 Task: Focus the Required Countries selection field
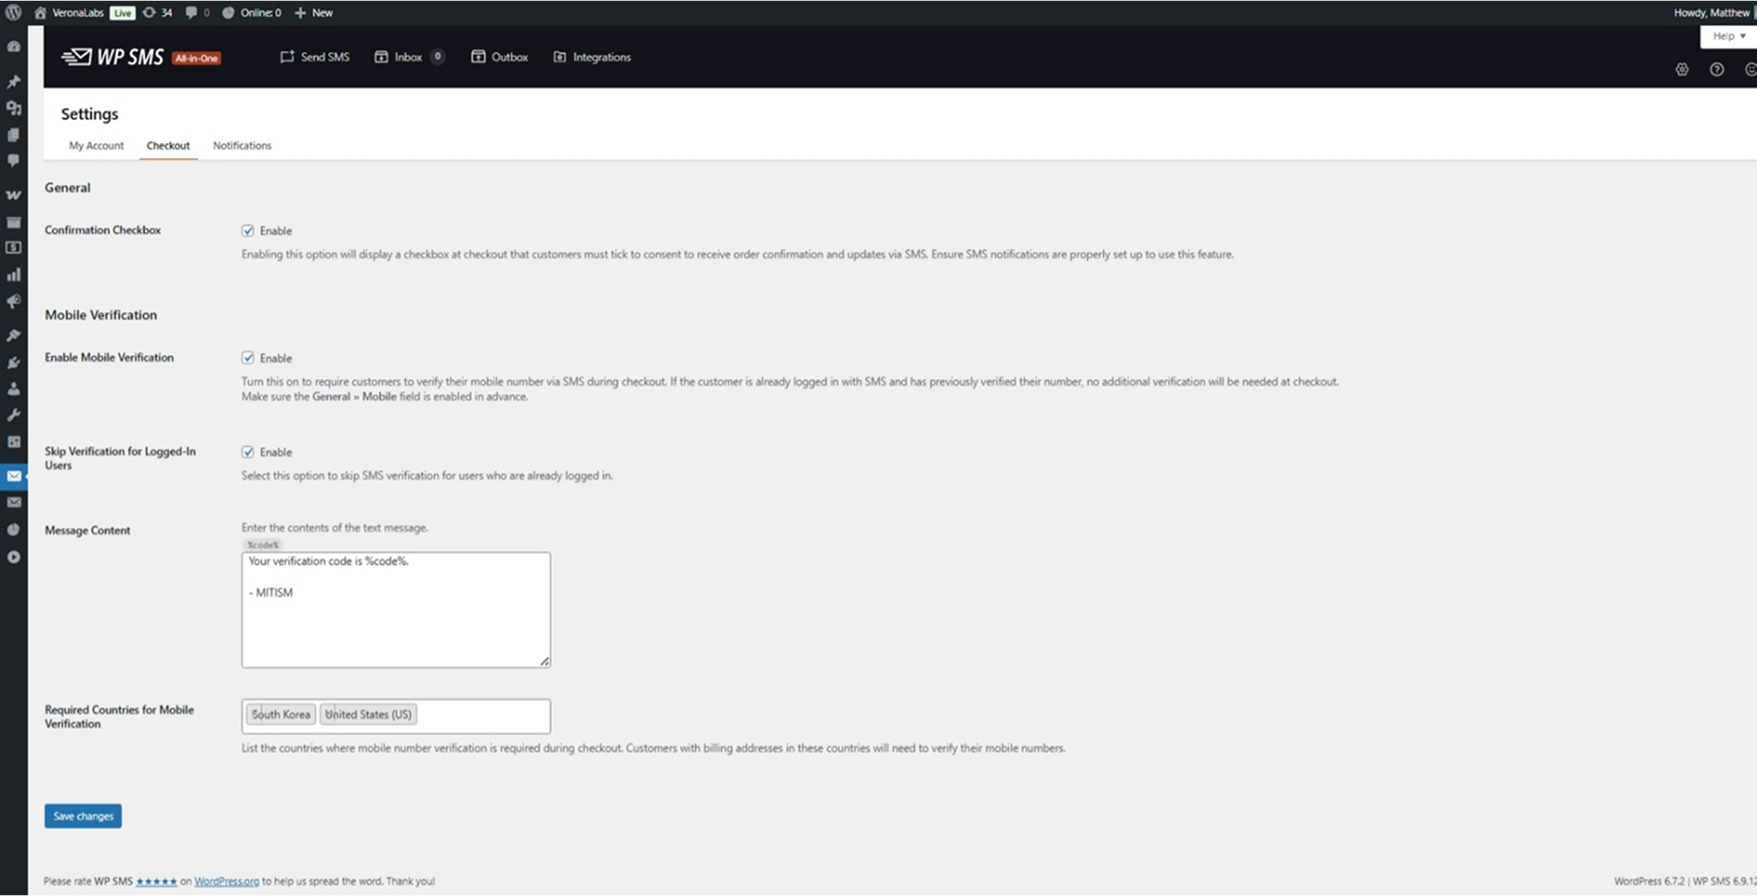396,716
